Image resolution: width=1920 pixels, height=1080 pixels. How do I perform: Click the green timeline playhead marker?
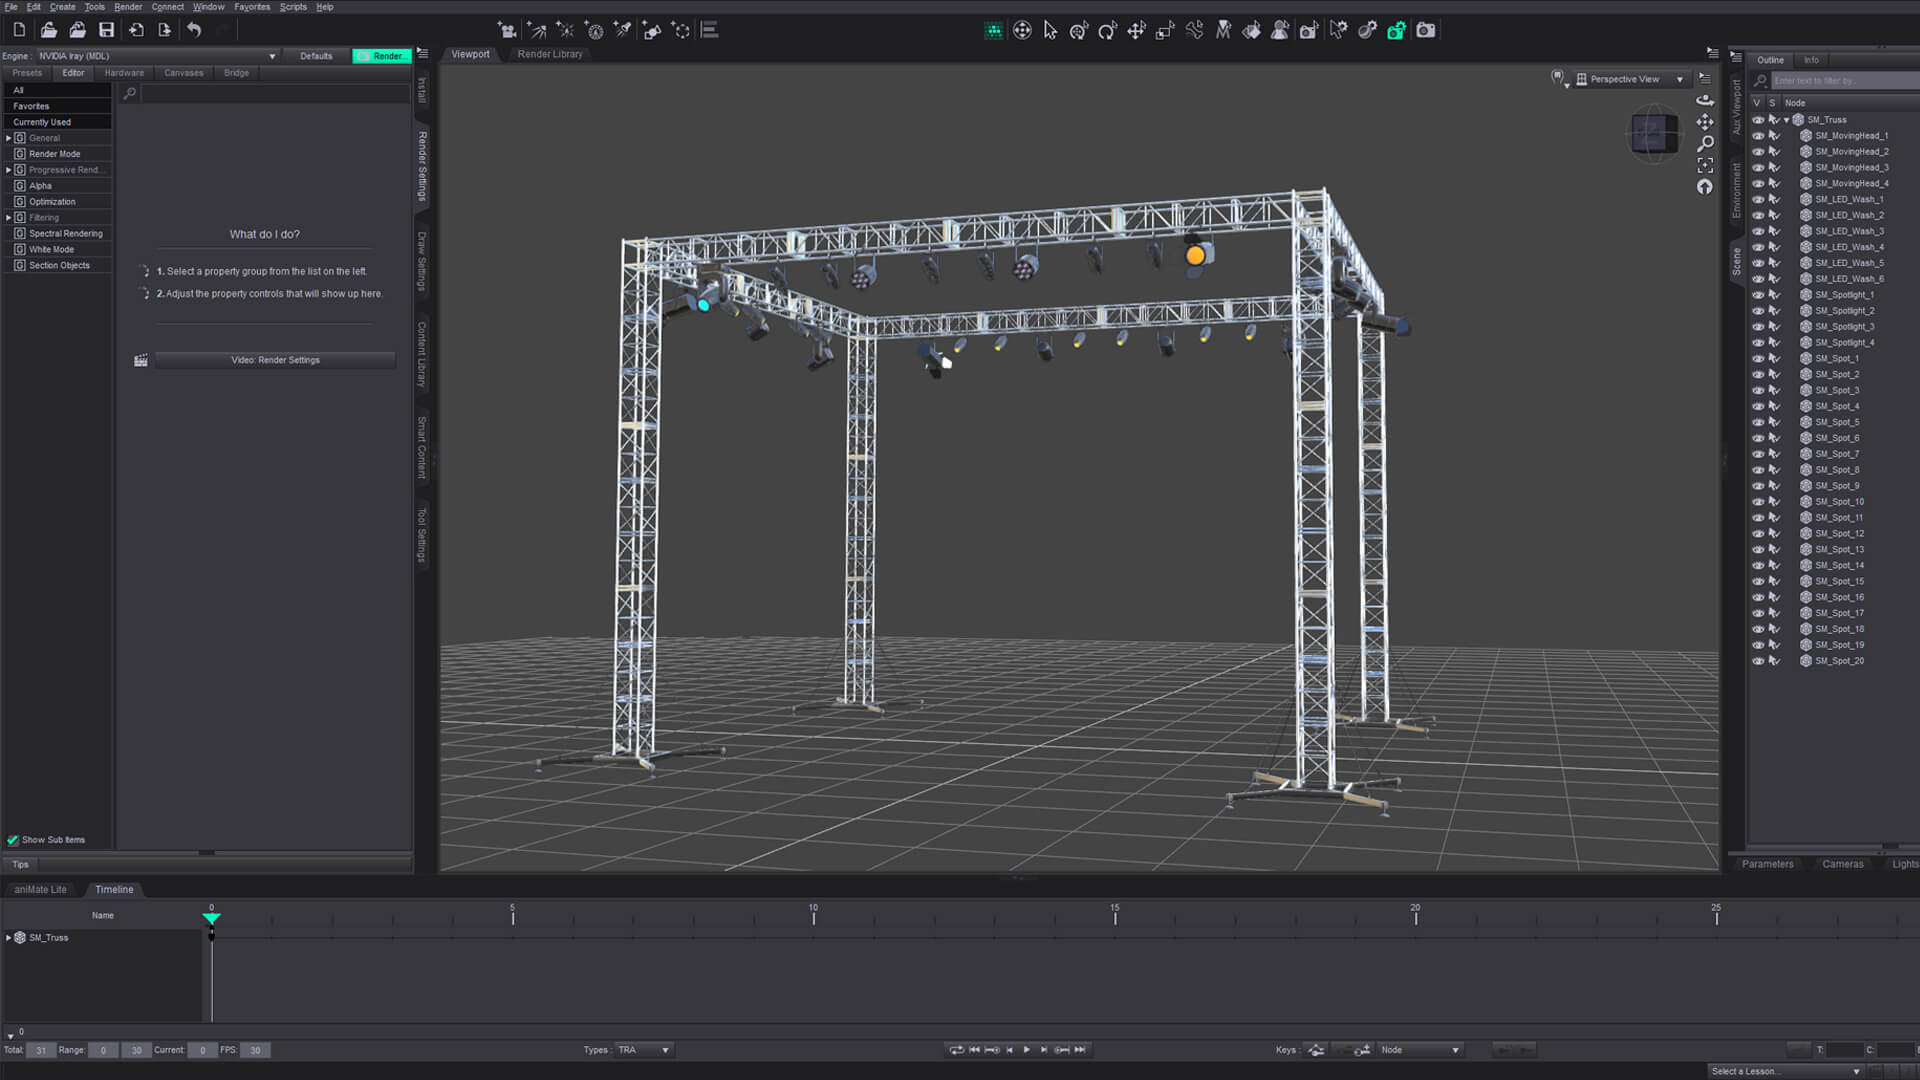point(211,918)
